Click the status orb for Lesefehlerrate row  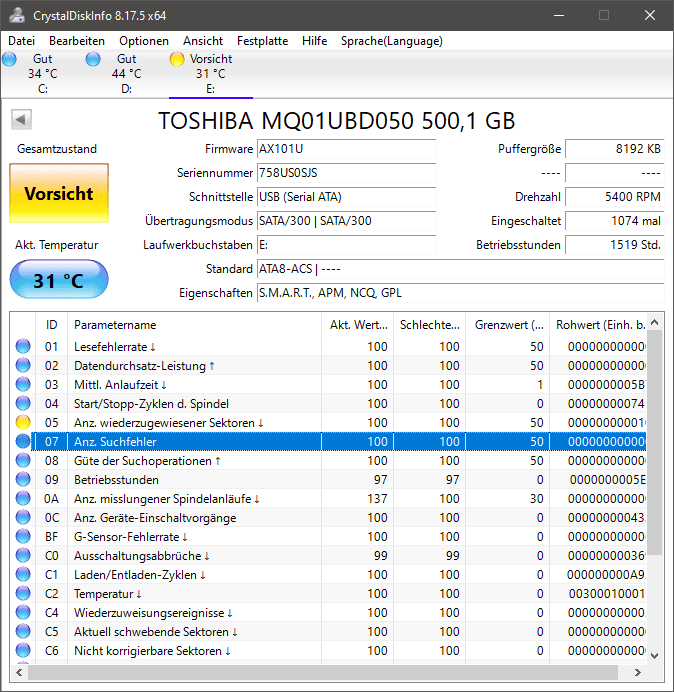pyautogui.click(x=23, y=346)
